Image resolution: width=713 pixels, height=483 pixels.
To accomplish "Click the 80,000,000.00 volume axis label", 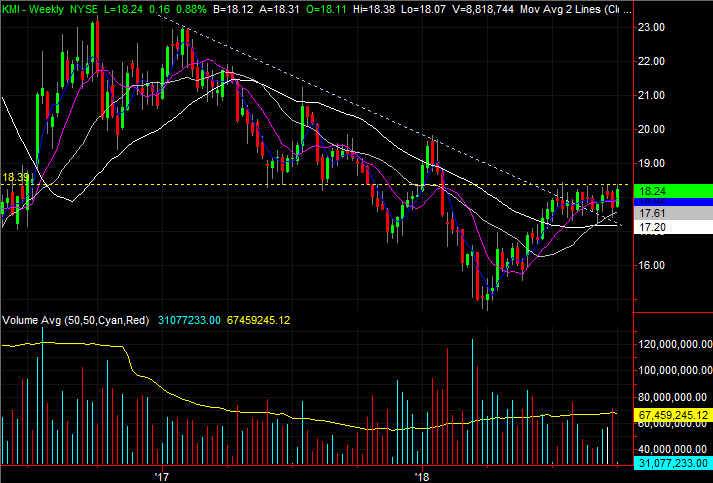I will (x=675, y=397).
